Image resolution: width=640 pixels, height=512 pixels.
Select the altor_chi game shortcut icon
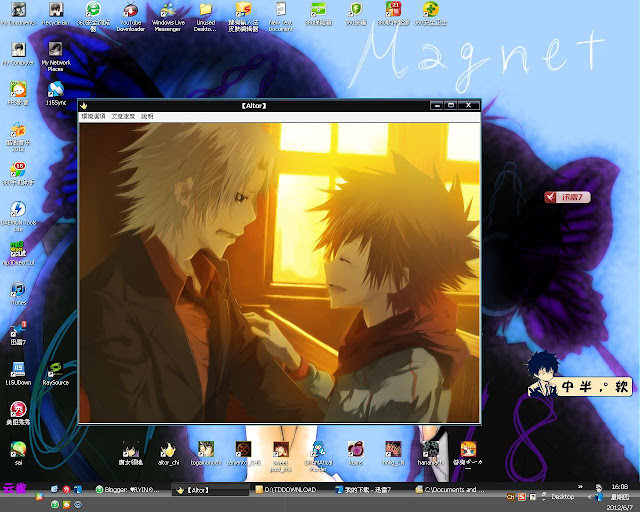tap(168, 453)
